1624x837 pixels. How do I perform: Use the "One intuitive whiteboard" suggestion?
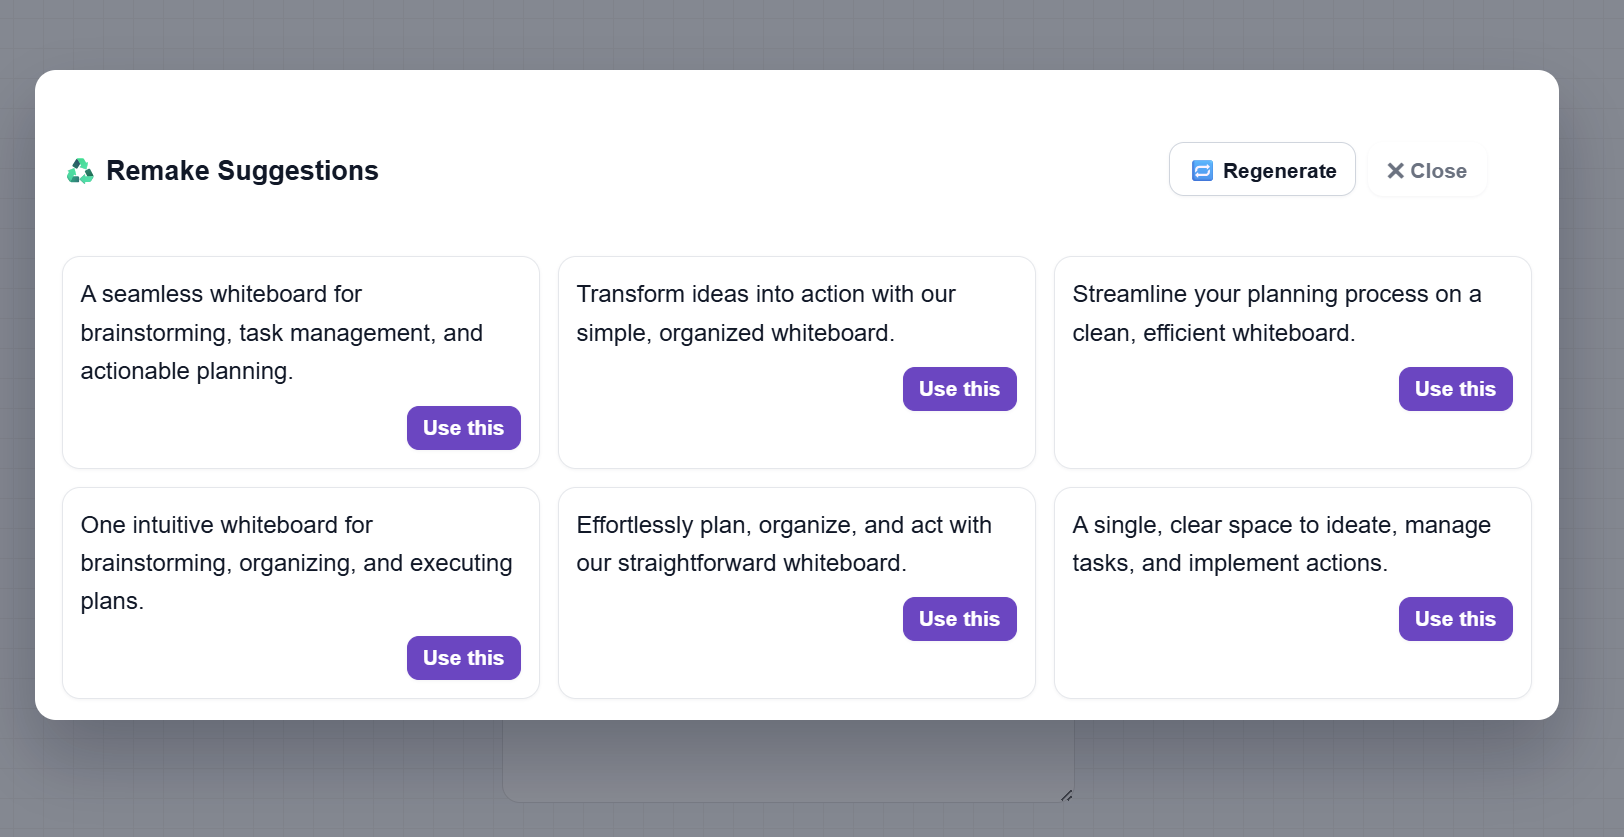pos(463,658)
